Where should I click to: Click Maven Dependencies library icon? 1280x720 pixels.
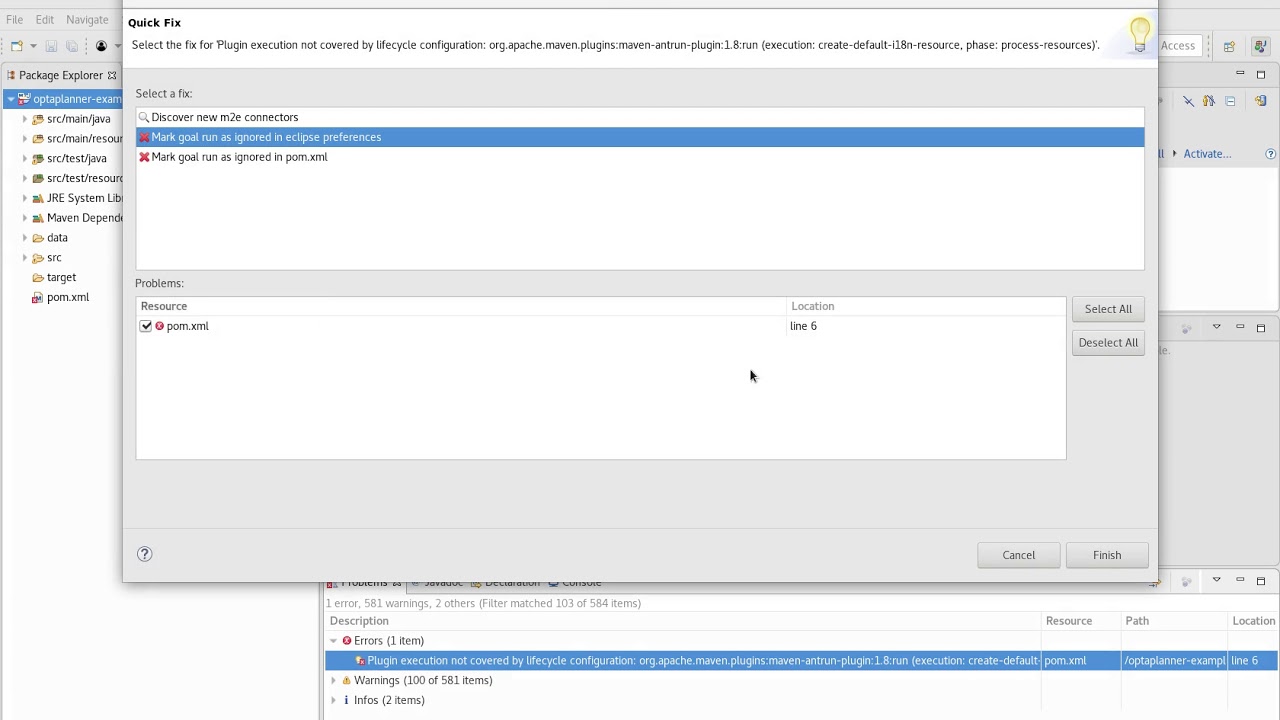point(38,218)
